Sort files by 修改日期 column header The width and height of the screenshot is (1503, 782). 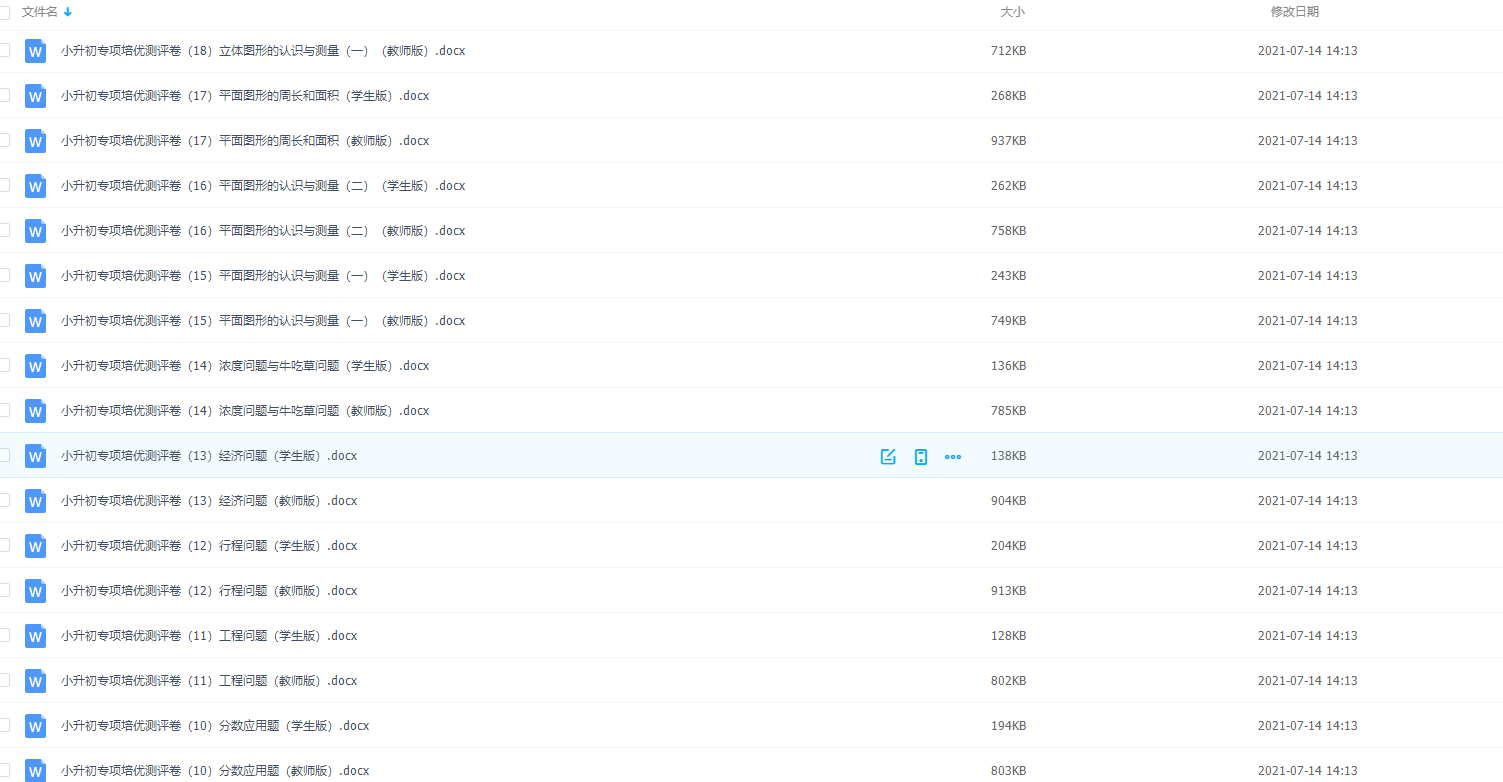[x=1294, y=12]
